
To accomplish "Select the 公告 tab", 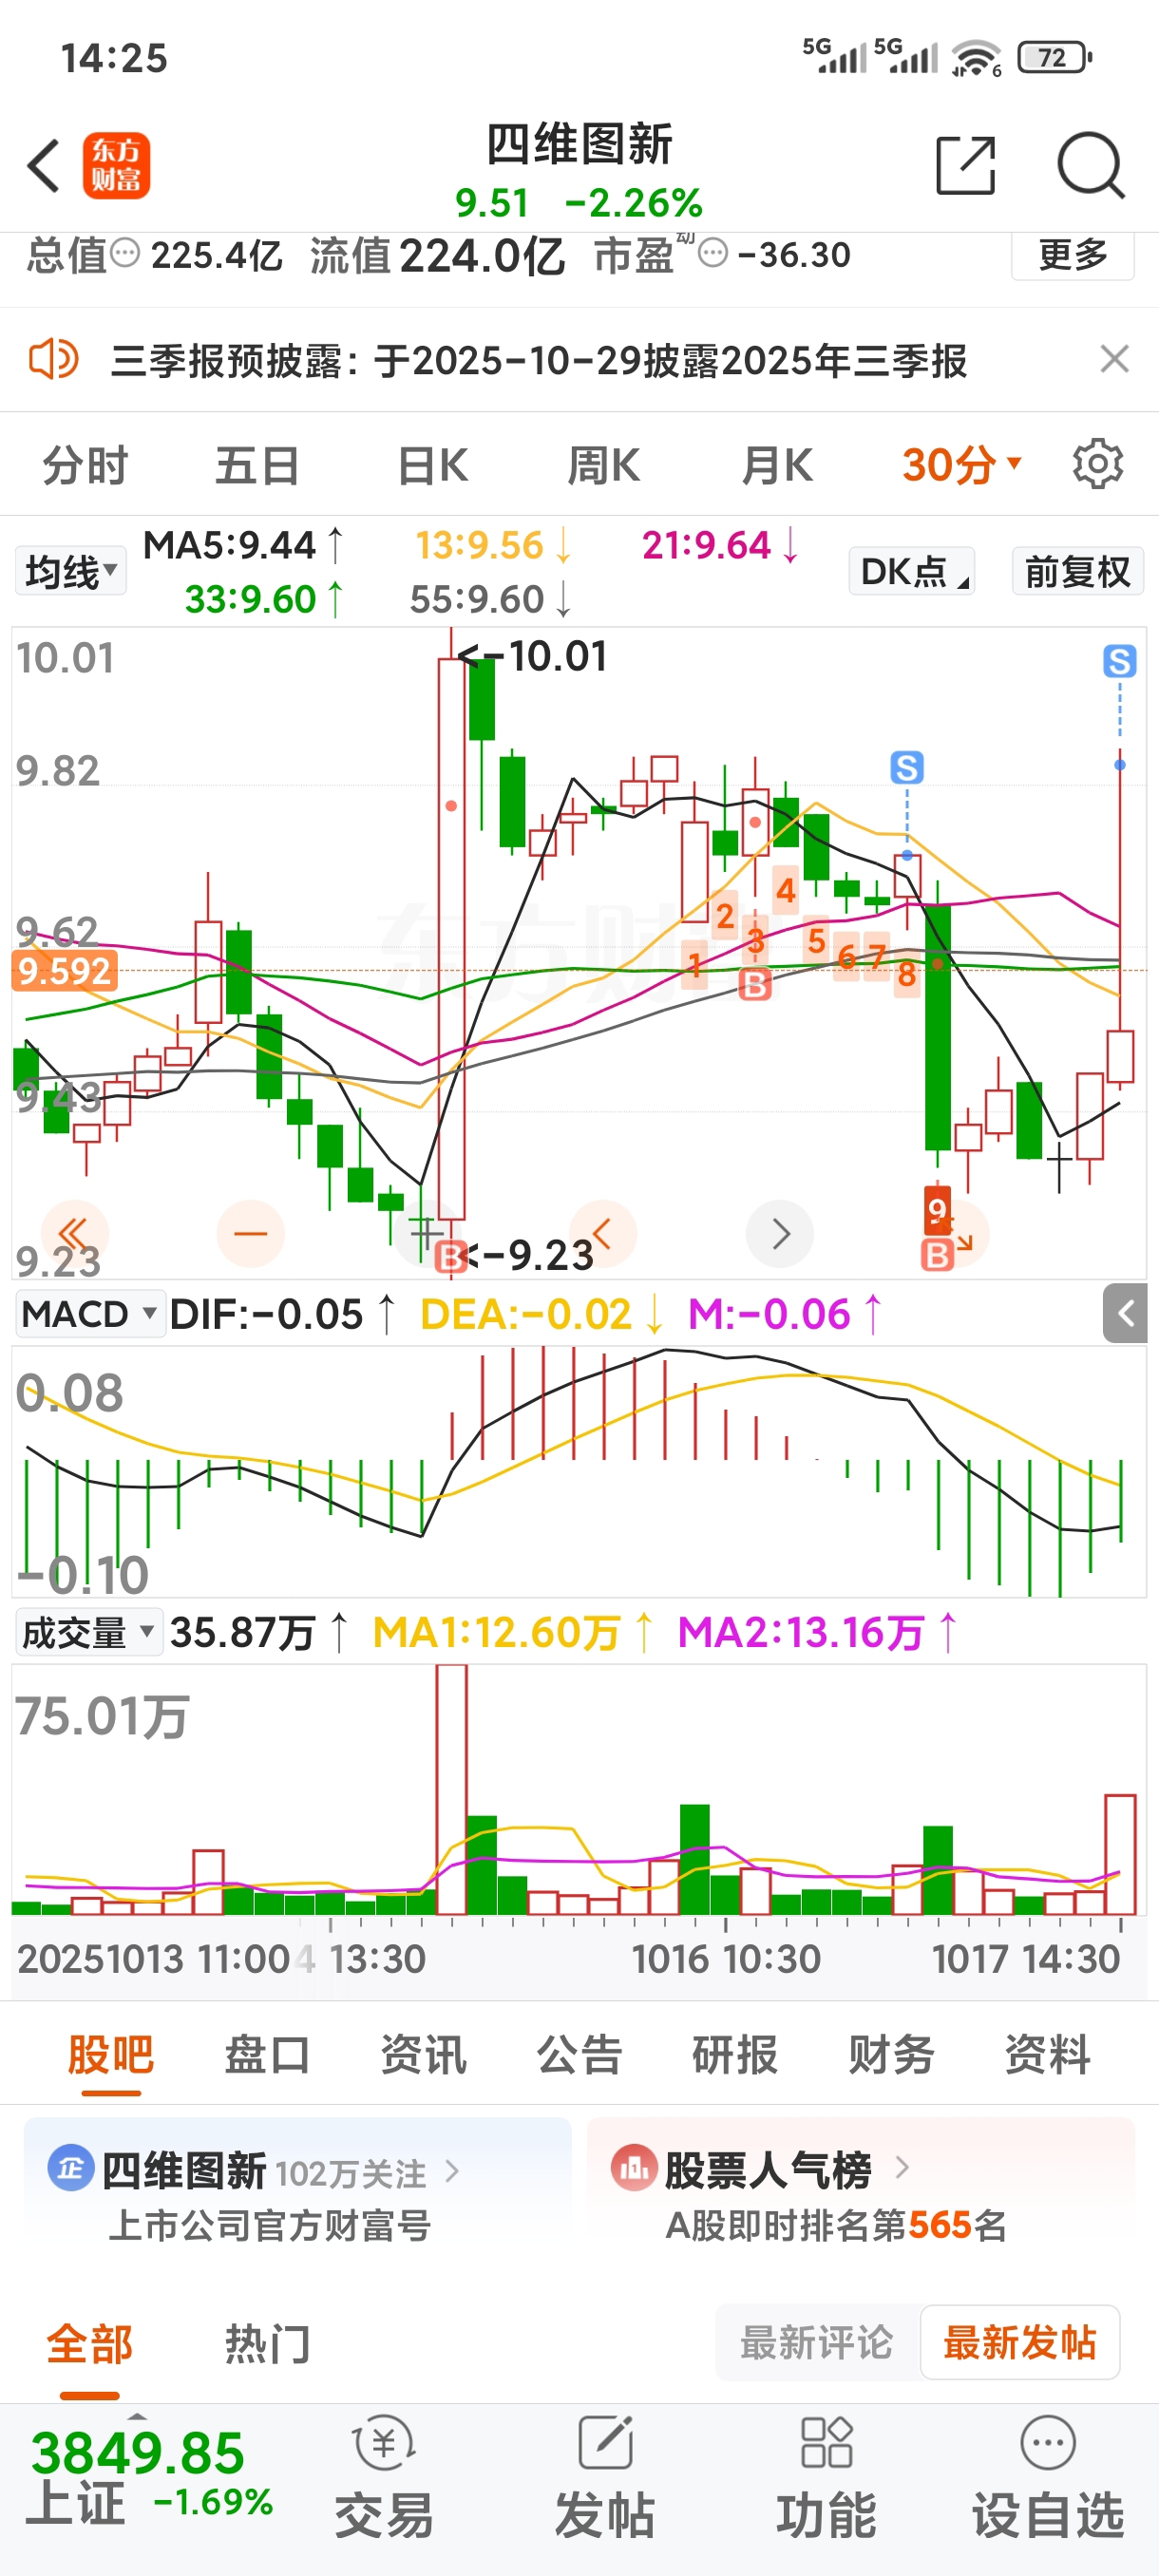I will click(579, 2054).
